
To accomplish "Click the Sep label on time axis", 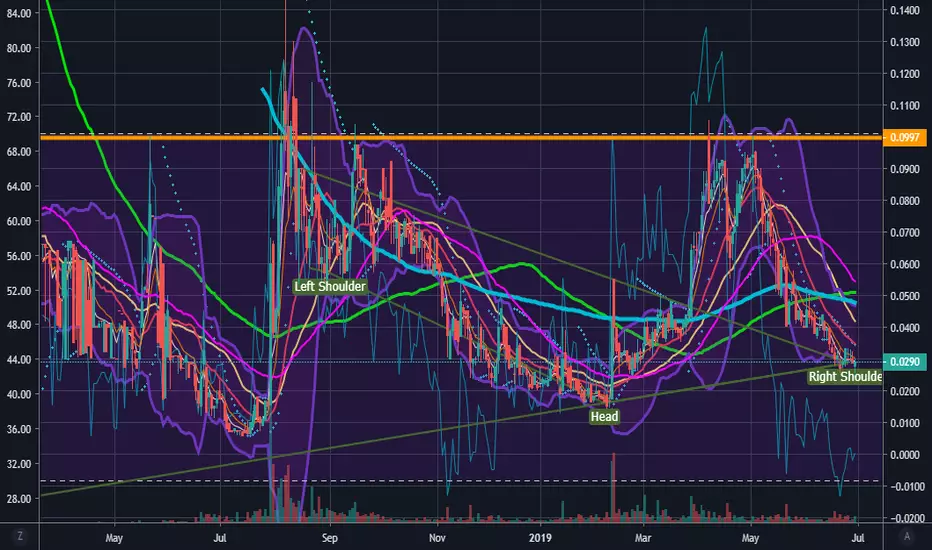I will tap(329, 538).
